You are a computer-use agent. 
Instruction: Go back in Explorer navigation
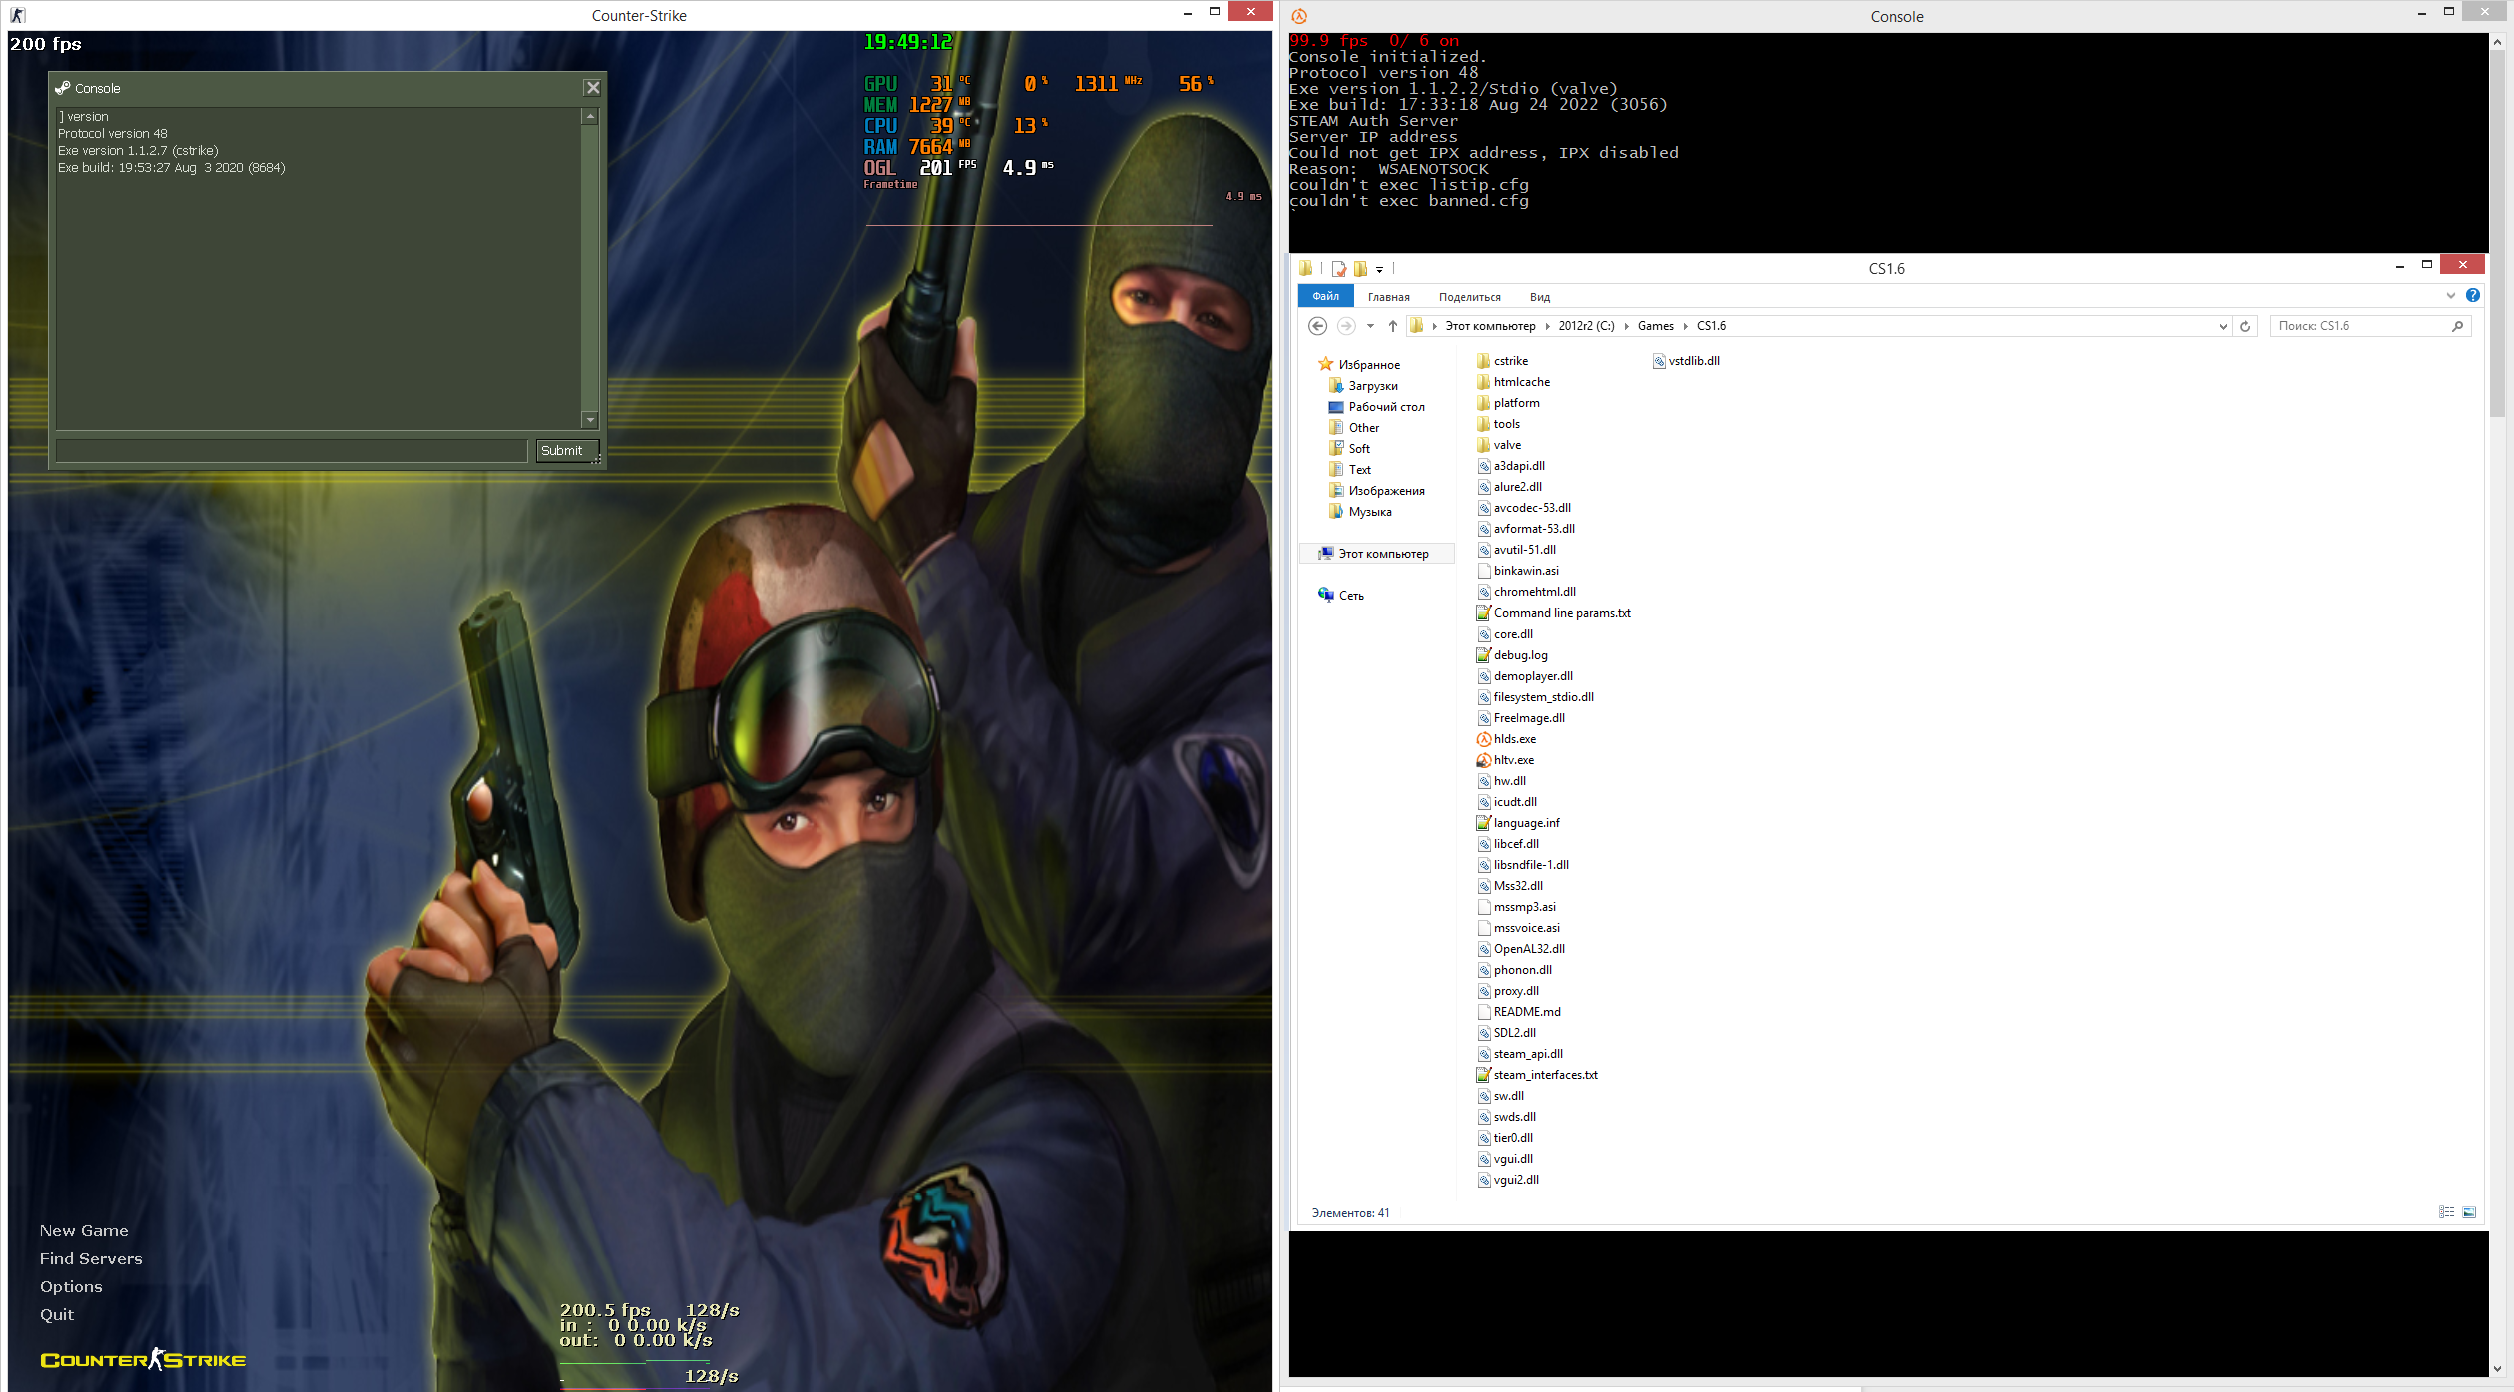coord(1318,326)
